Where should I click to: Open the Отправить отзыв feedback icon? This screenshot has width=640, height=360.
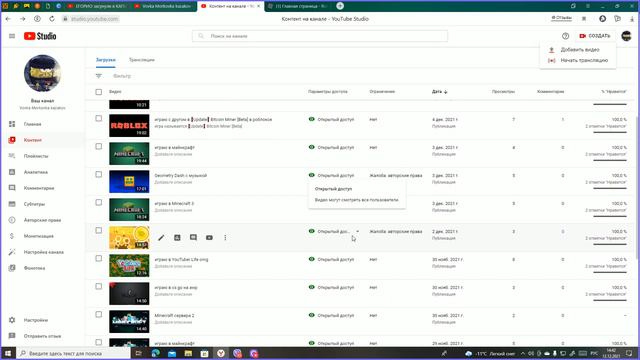[12, 336]
